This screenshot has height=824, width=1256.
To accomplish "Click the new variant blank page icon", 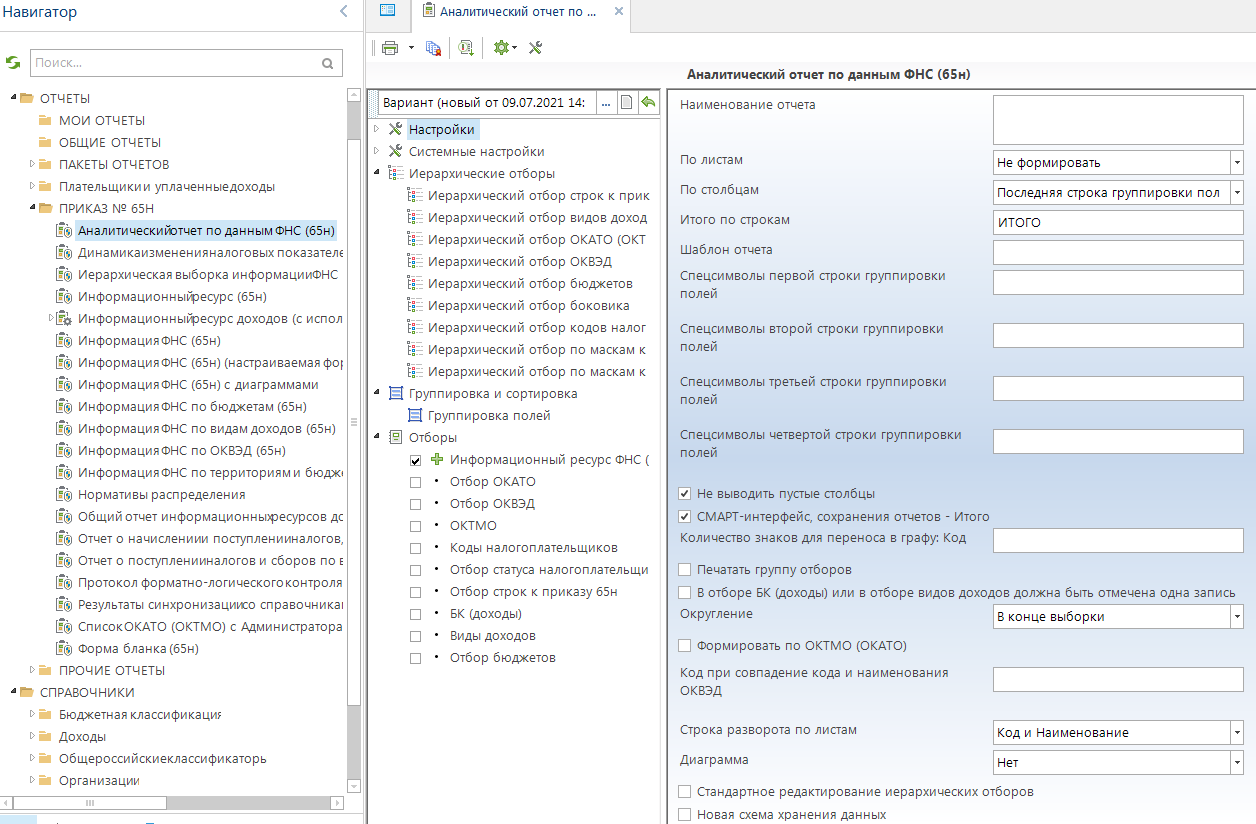I will 626,102.
